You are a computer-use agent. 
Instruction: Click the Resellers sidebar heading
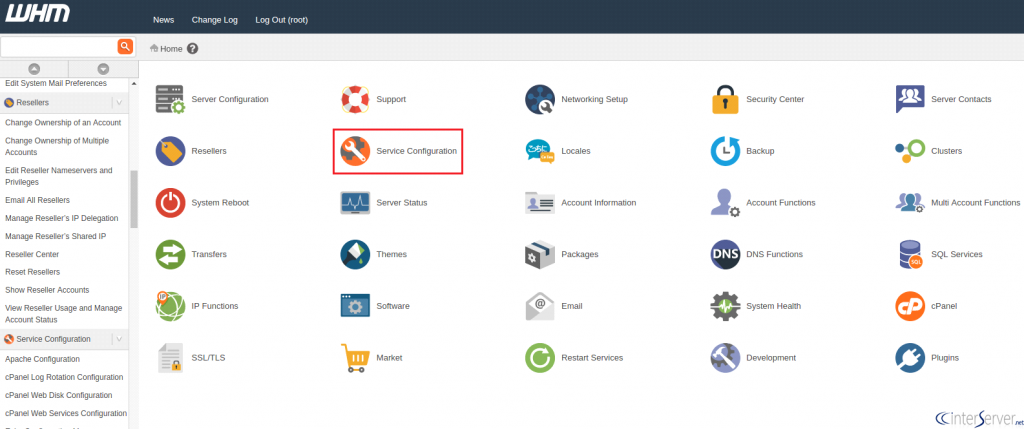tap(33, 103)
